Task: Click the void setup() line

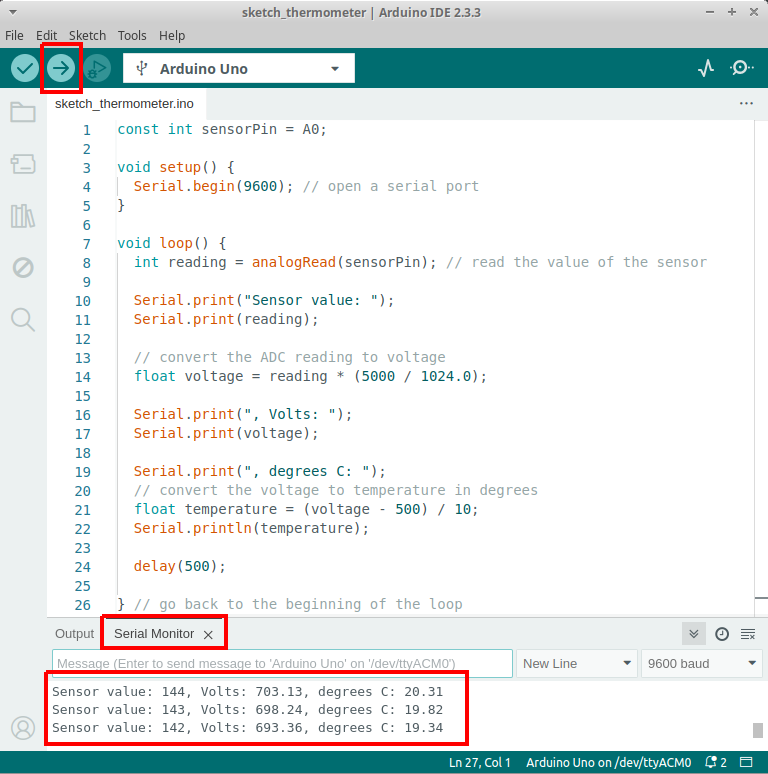Action: 176,167
